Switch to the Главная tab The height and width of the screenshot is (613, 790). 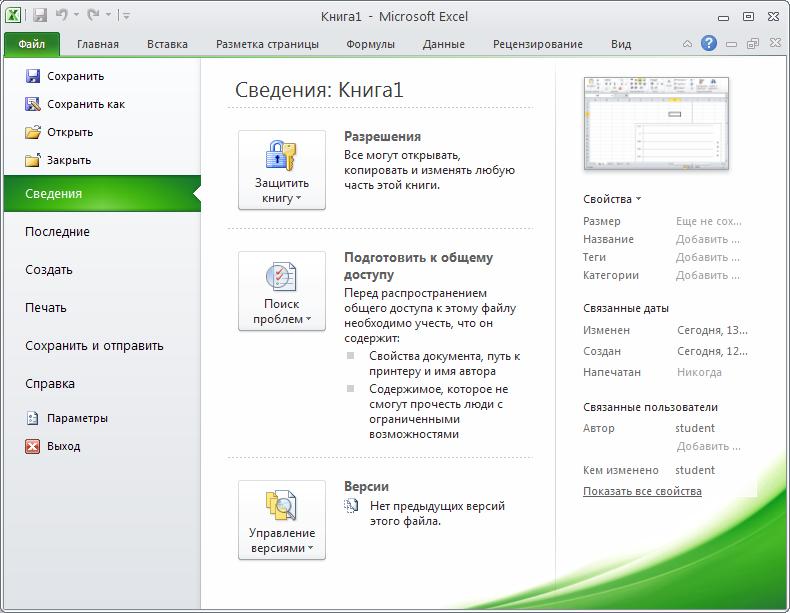coord(98,44)
